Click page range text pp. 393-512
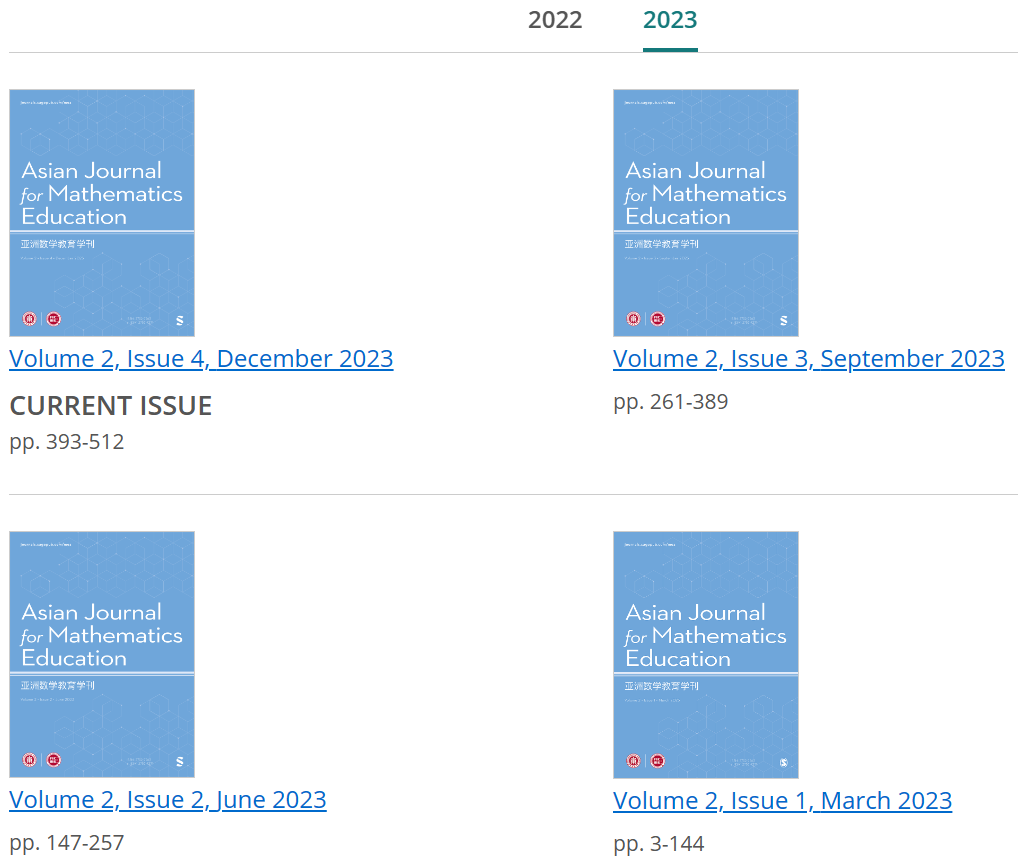This screenshot has height=867, width=1018. [67, 442]
